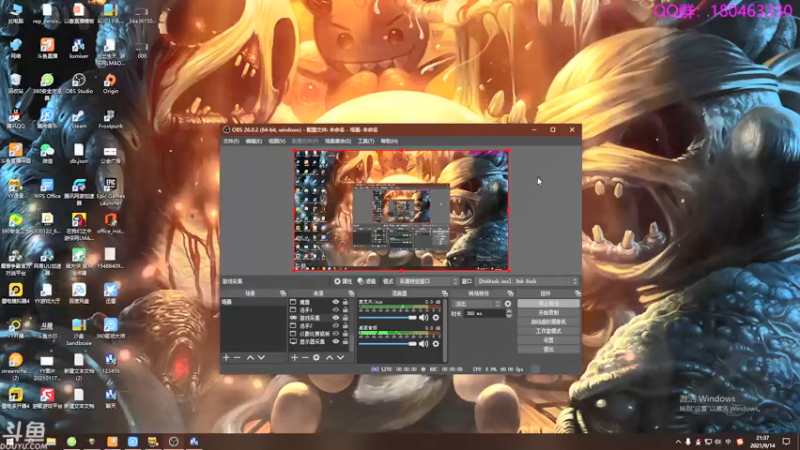Open WPS Office desktop shortcut
Viewport: 800px width, 450px height.
(47, 189)
